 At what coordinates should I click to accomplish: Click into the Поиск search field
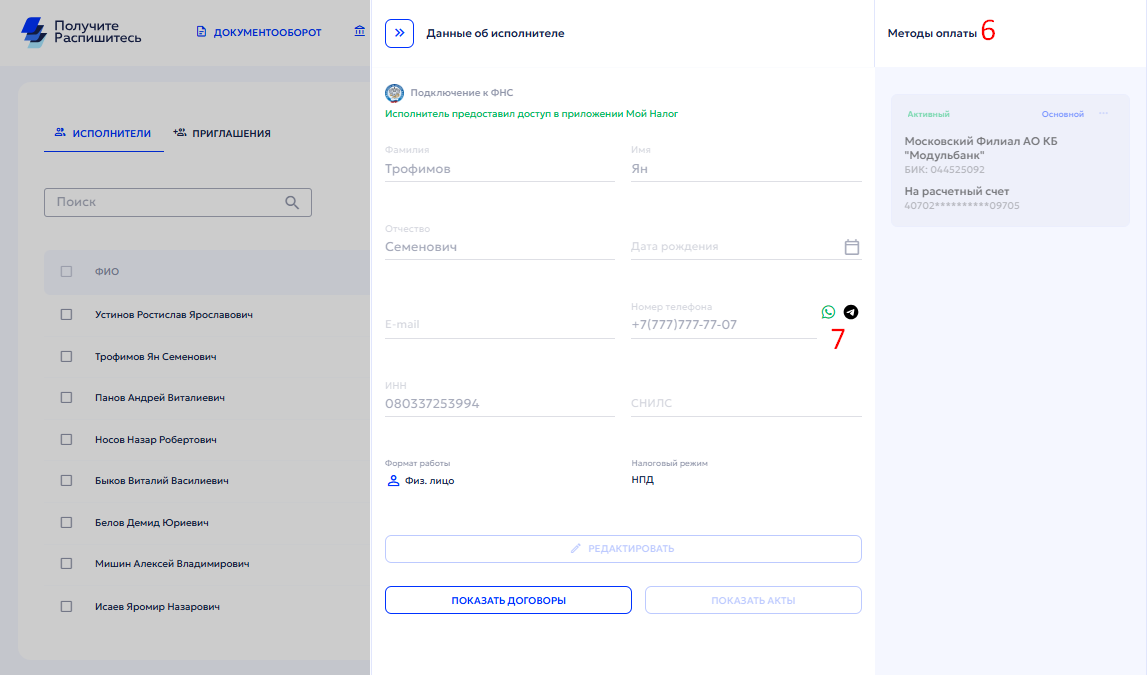pyautogui.click(x=165, y=202)
